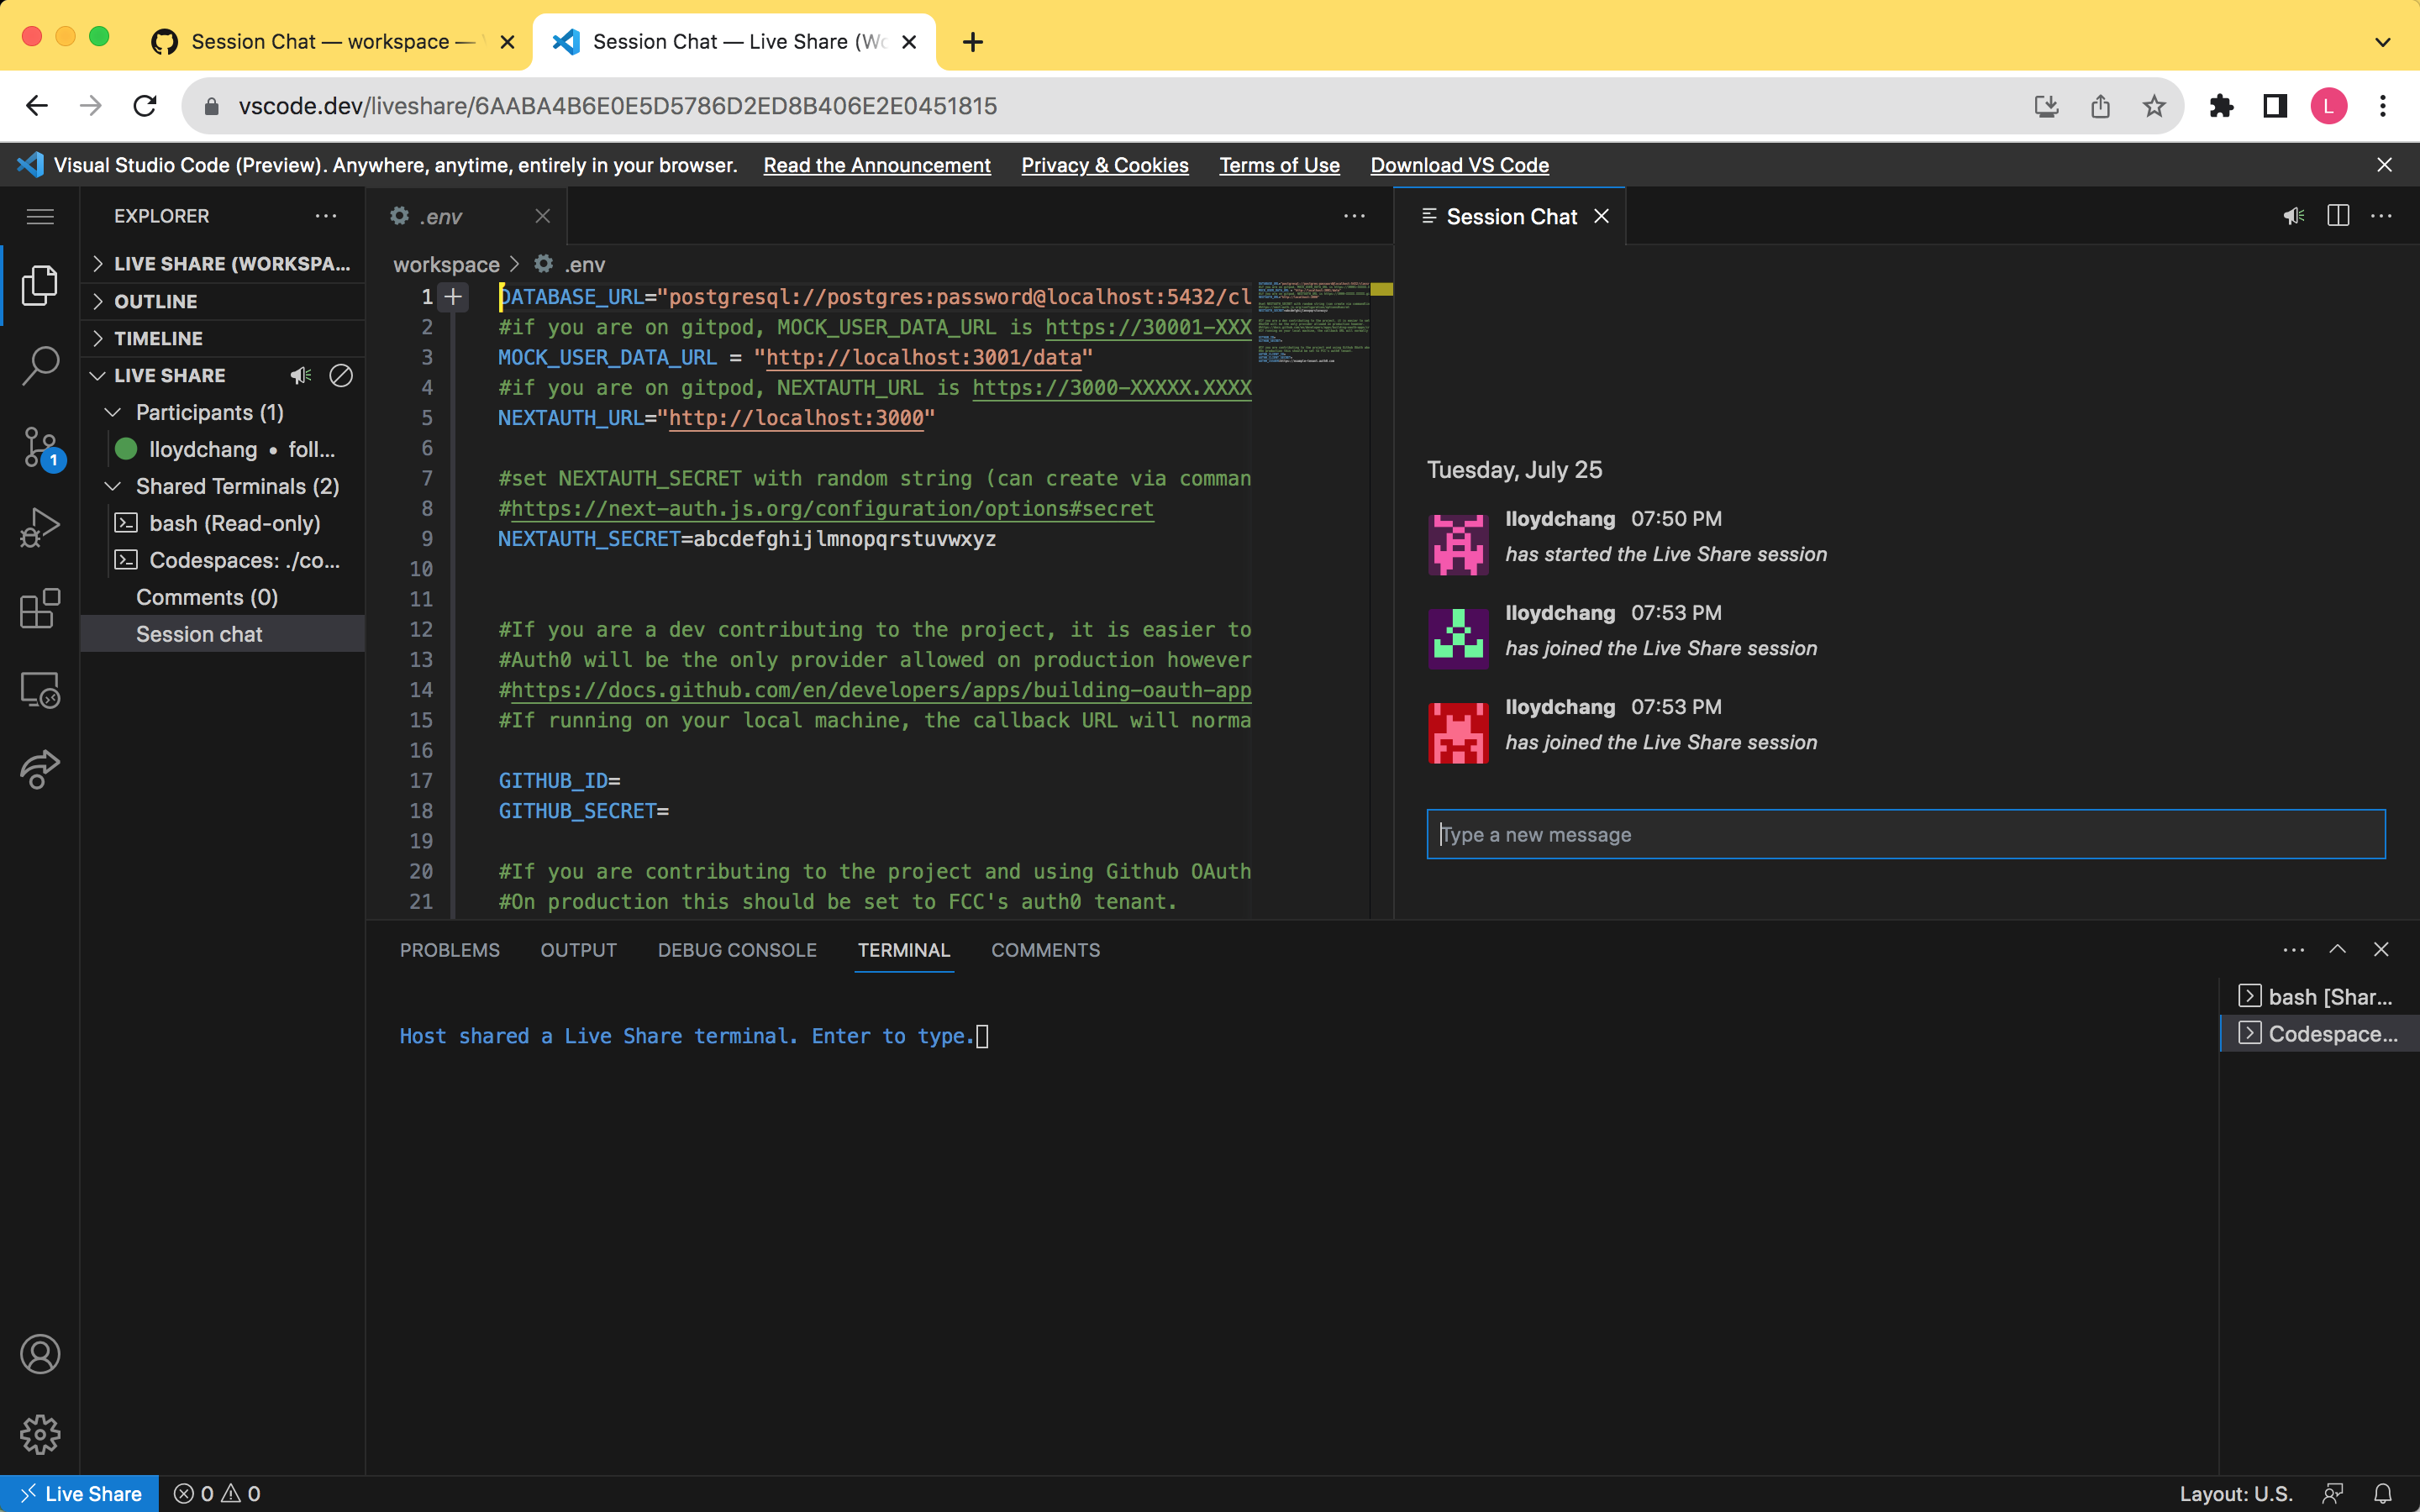Open the new Chrome tab plus button
Image resolution: width=2420 pixels, height=1512 pixels.
[972, 42]
